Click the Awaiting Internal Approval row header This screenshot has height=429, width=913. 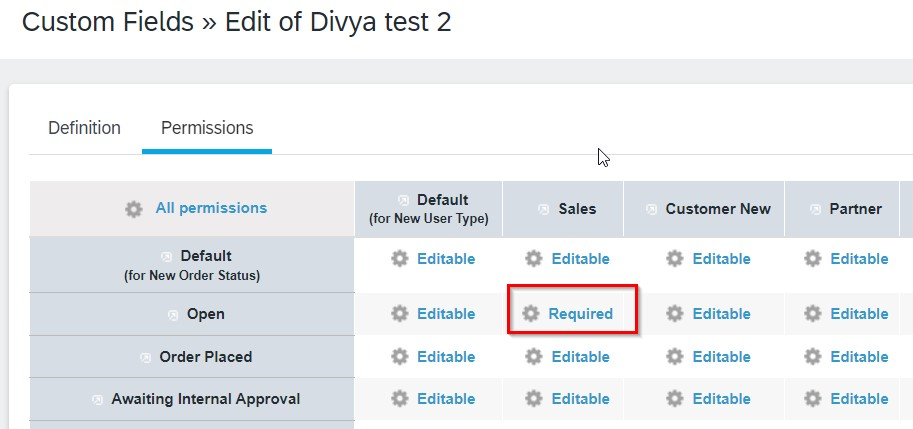(192, 399)
